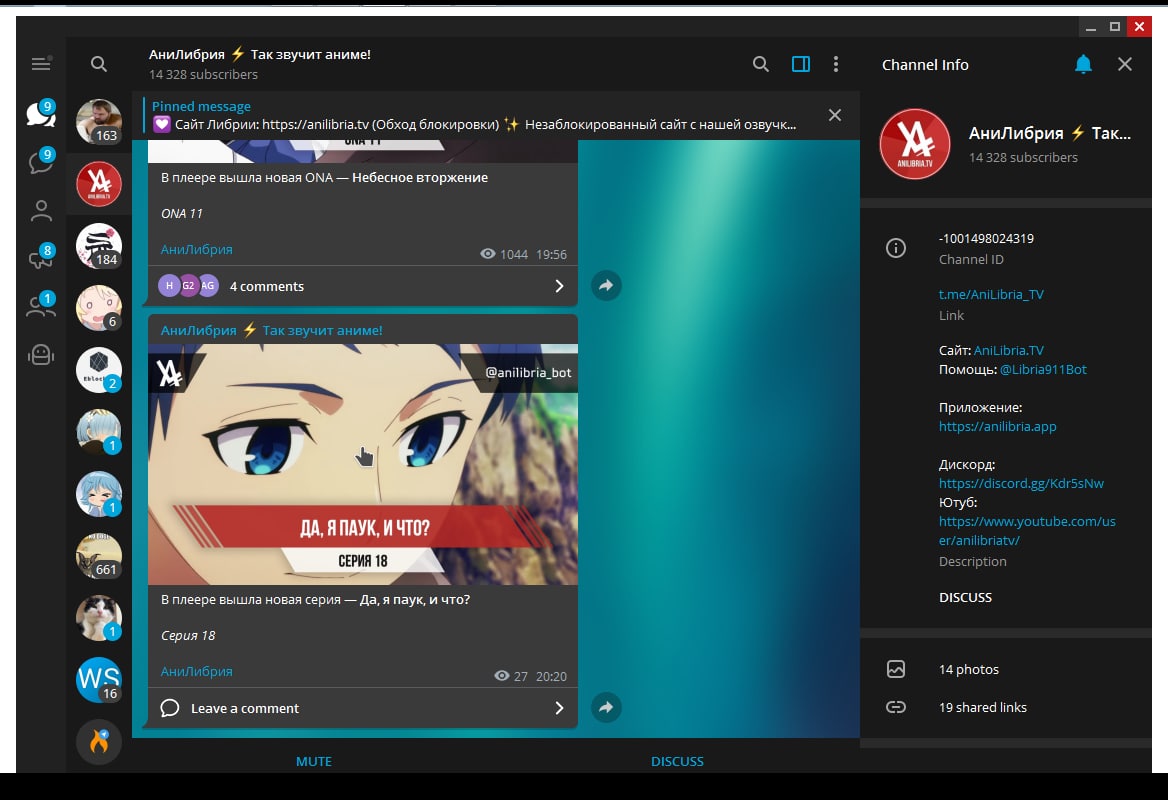The width and height of the screenshot is (1168, 800).
Task: Open the channels folder with 8 badge
Action: pyautogui.click(x=41, y=257)
